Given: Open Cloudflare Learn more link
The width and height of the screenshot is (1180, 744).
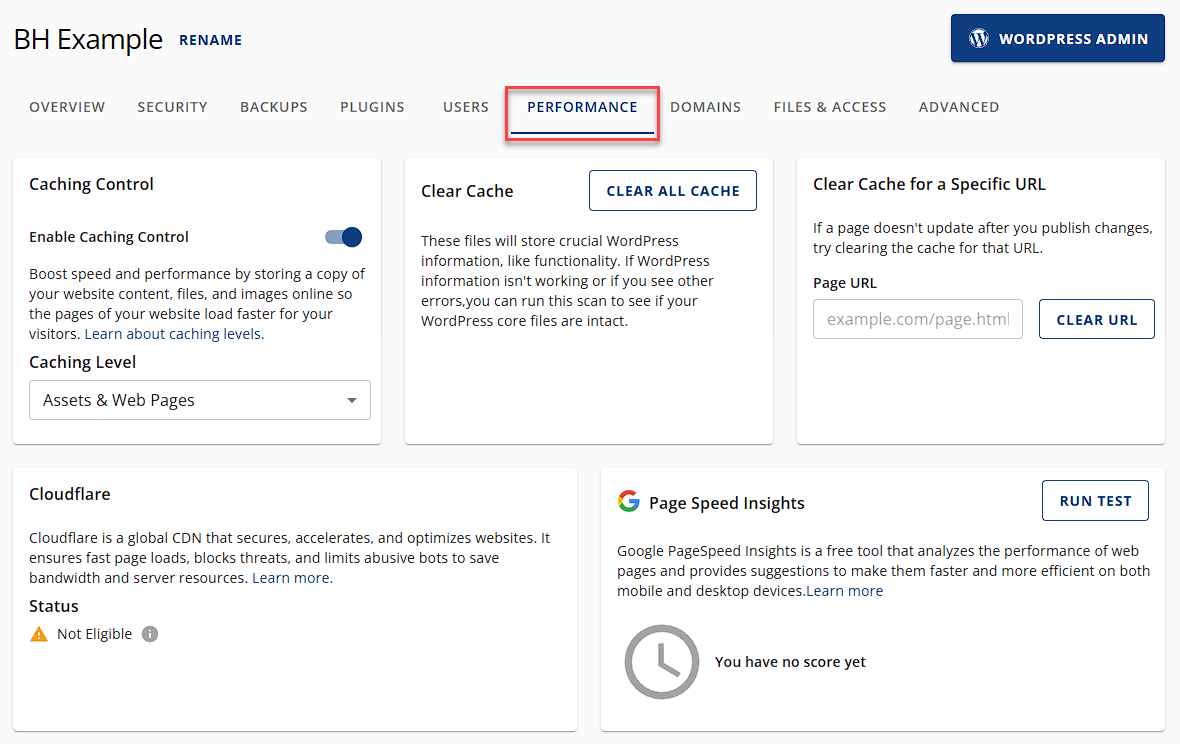Looking at the screenshot, I should 292,578.
